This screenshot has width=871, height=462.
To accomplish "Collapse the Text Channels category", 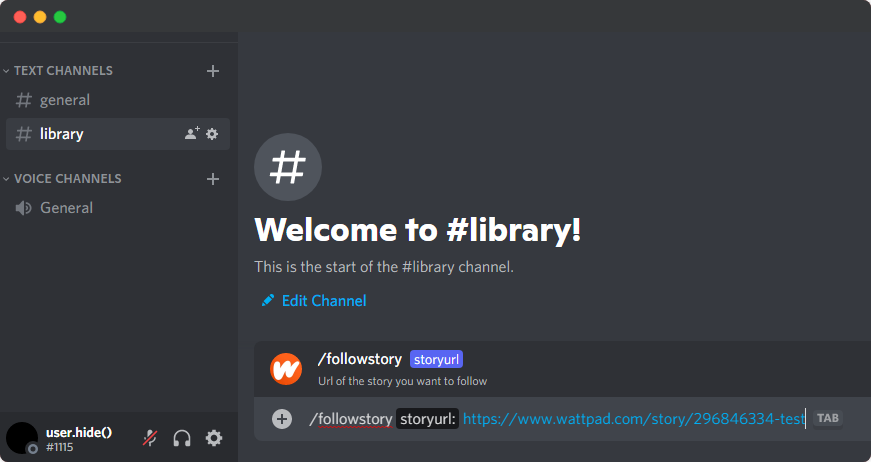I will click(x=62, y=71).
